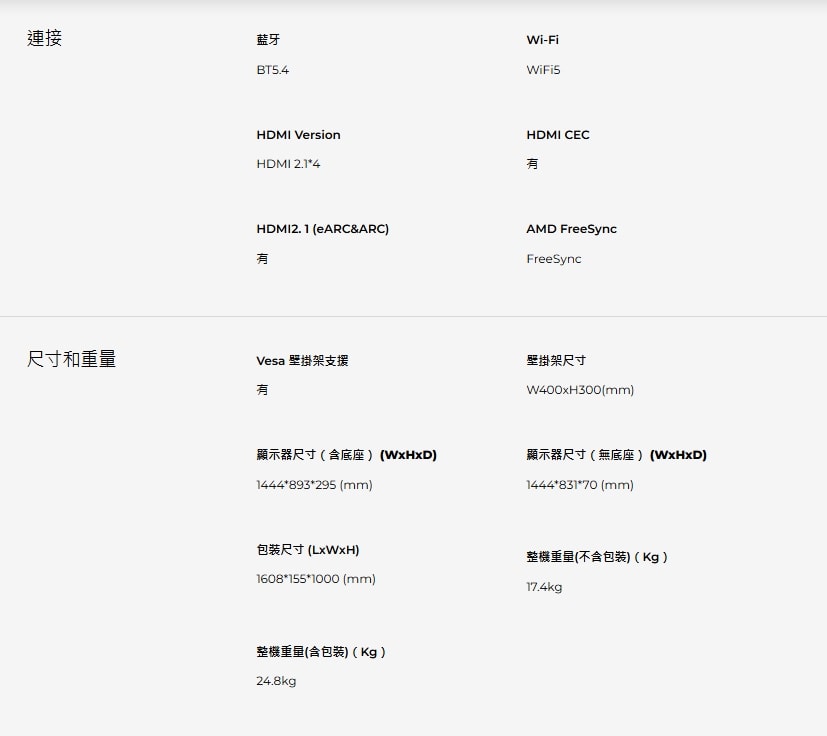Select the 1444*831*70 (mm) dimension value
This screenshot has width=827, height=736.
(580, 484)
